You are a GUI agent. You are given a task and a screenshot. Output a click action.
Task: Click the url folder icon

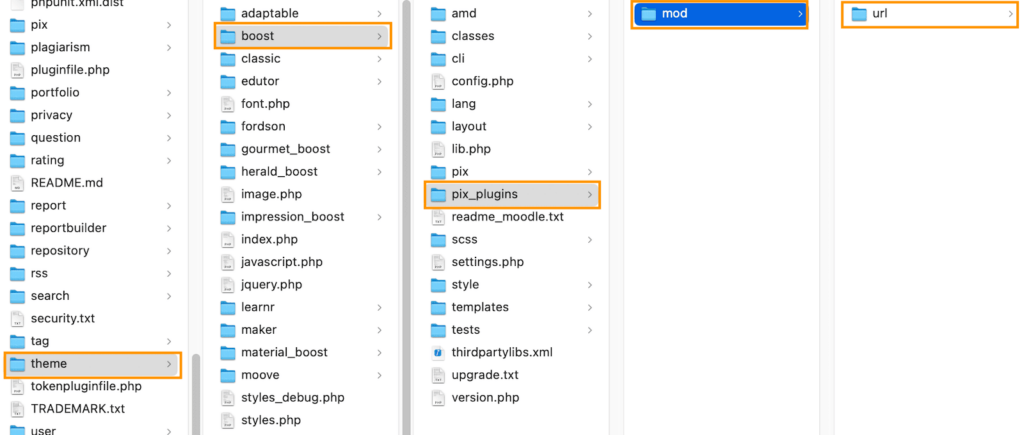coord(858,14)
